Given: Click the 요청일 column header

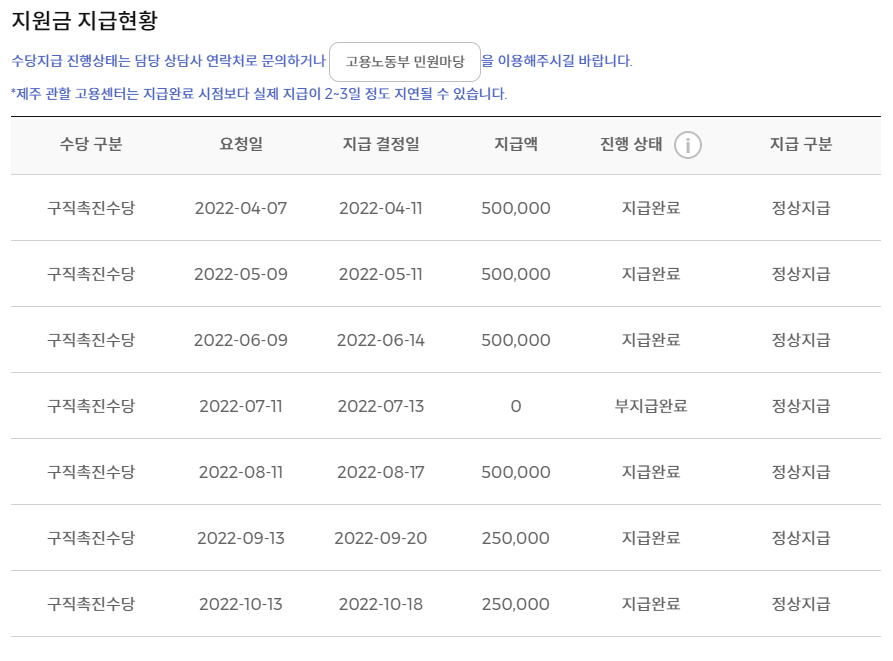Looking at the screenshot, I should (x=243, y=144).
